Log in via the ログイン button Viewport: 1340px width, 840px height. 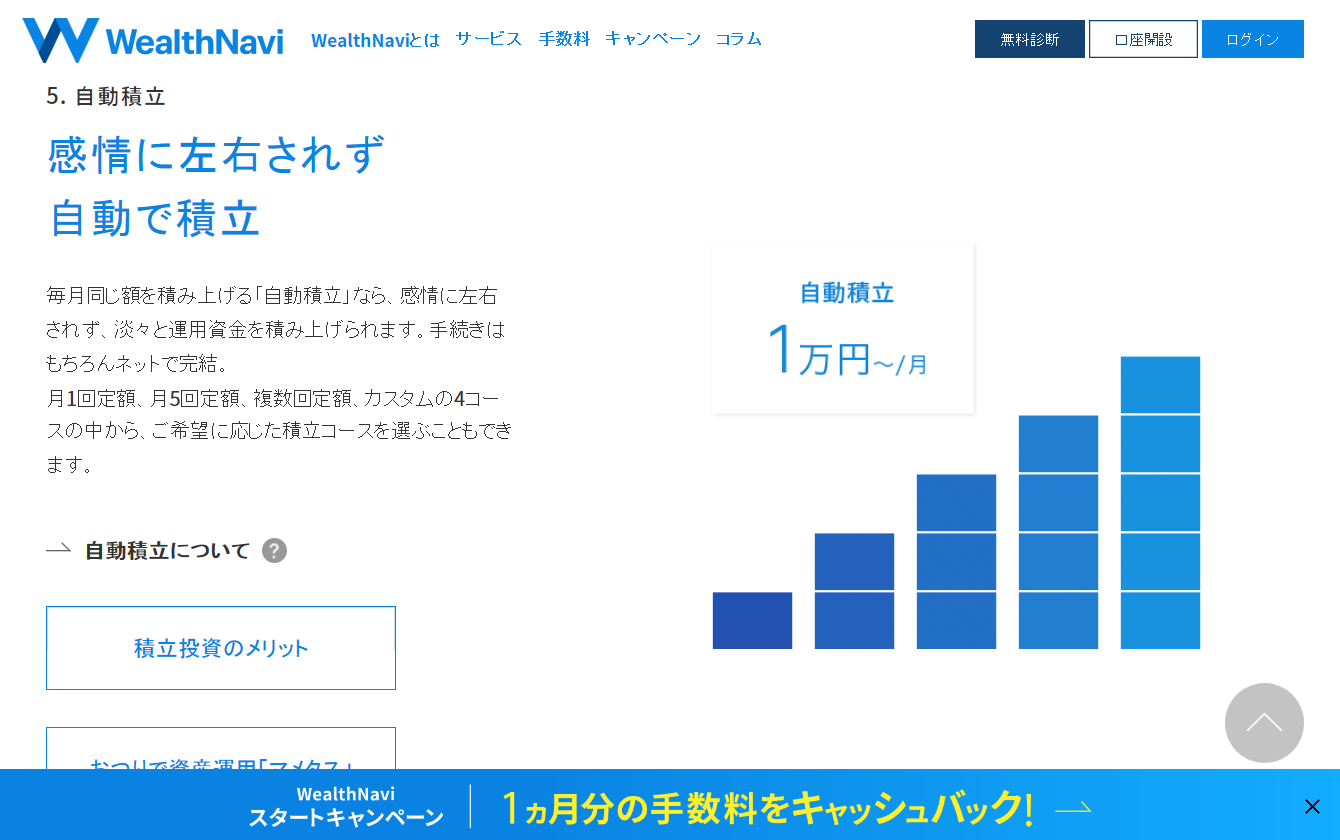(x=1252, y=38)
